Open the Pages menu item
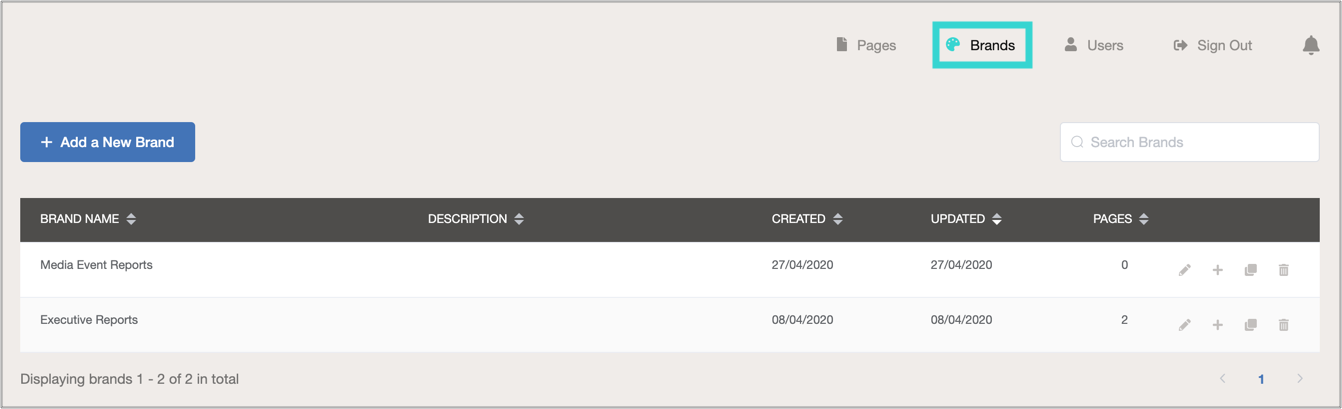The height and width of the screenshot is (409, 1342). click(866, 45)
